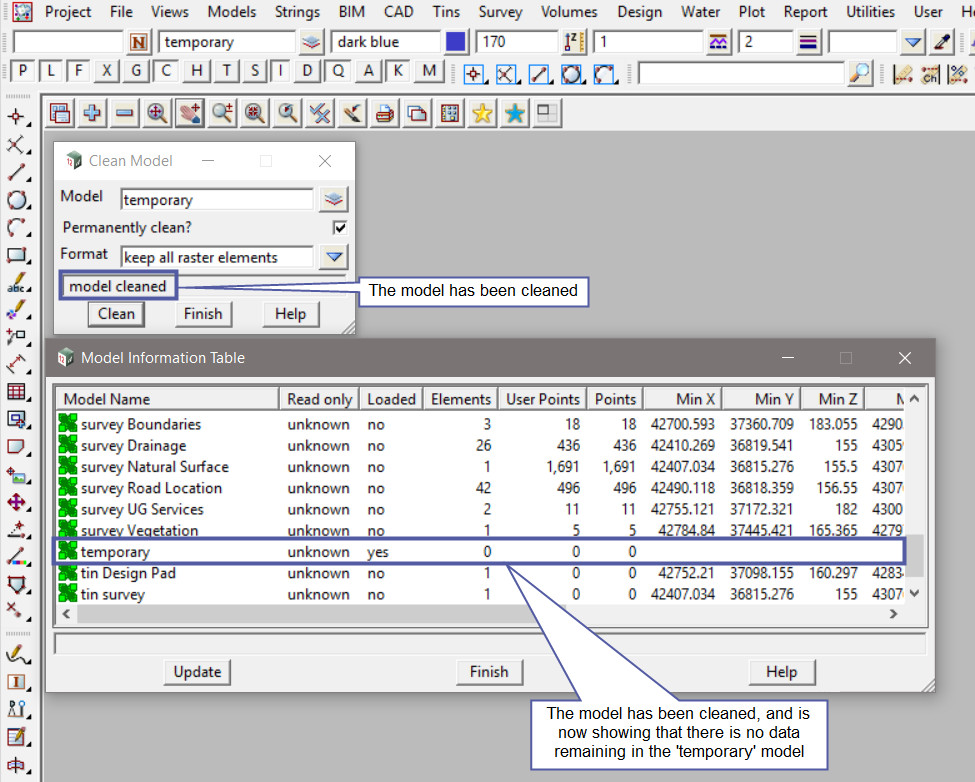Expand the Format dropdown arrow

(333, 257)
